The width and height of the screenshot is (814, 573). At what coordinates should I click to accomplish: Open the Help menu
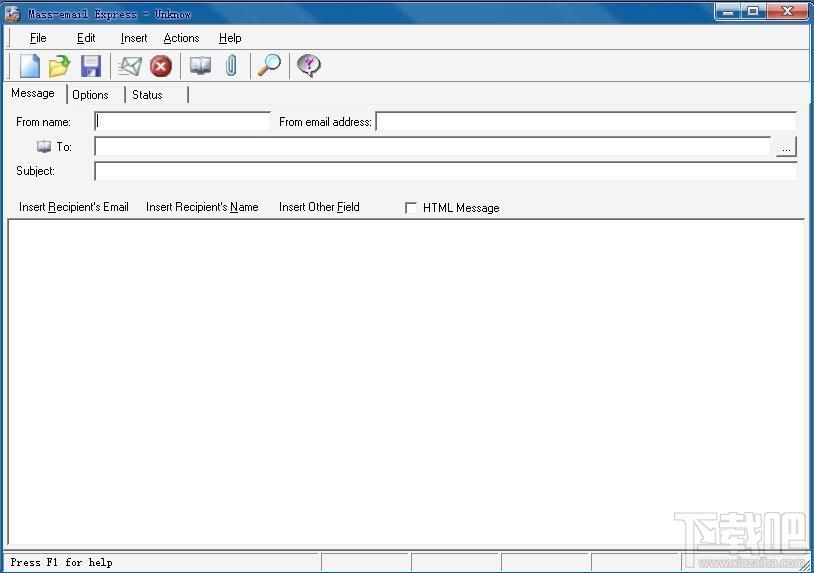[x=230, y=38]
